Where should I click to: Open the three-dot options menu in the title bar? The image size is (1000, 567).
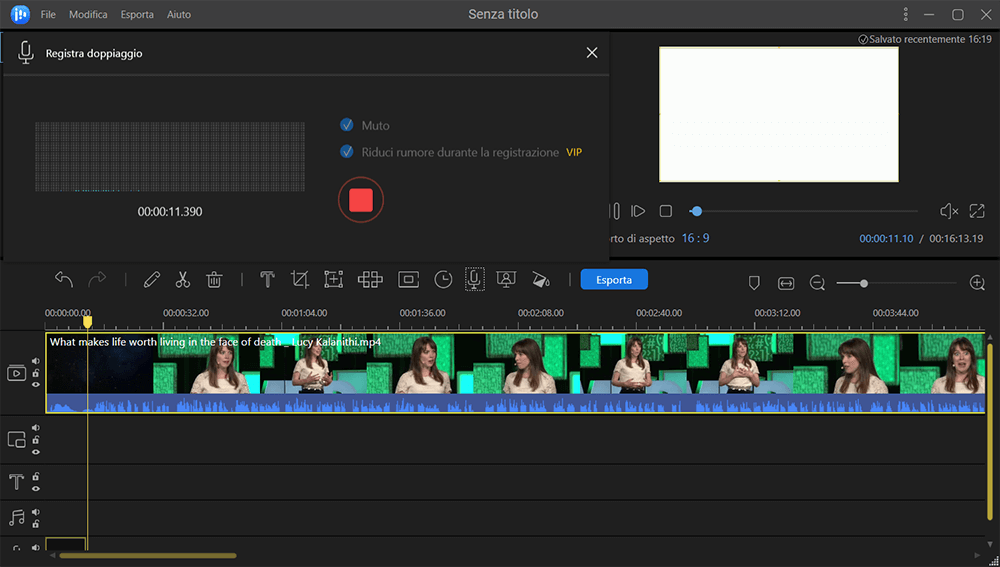(x=905, y=14)
